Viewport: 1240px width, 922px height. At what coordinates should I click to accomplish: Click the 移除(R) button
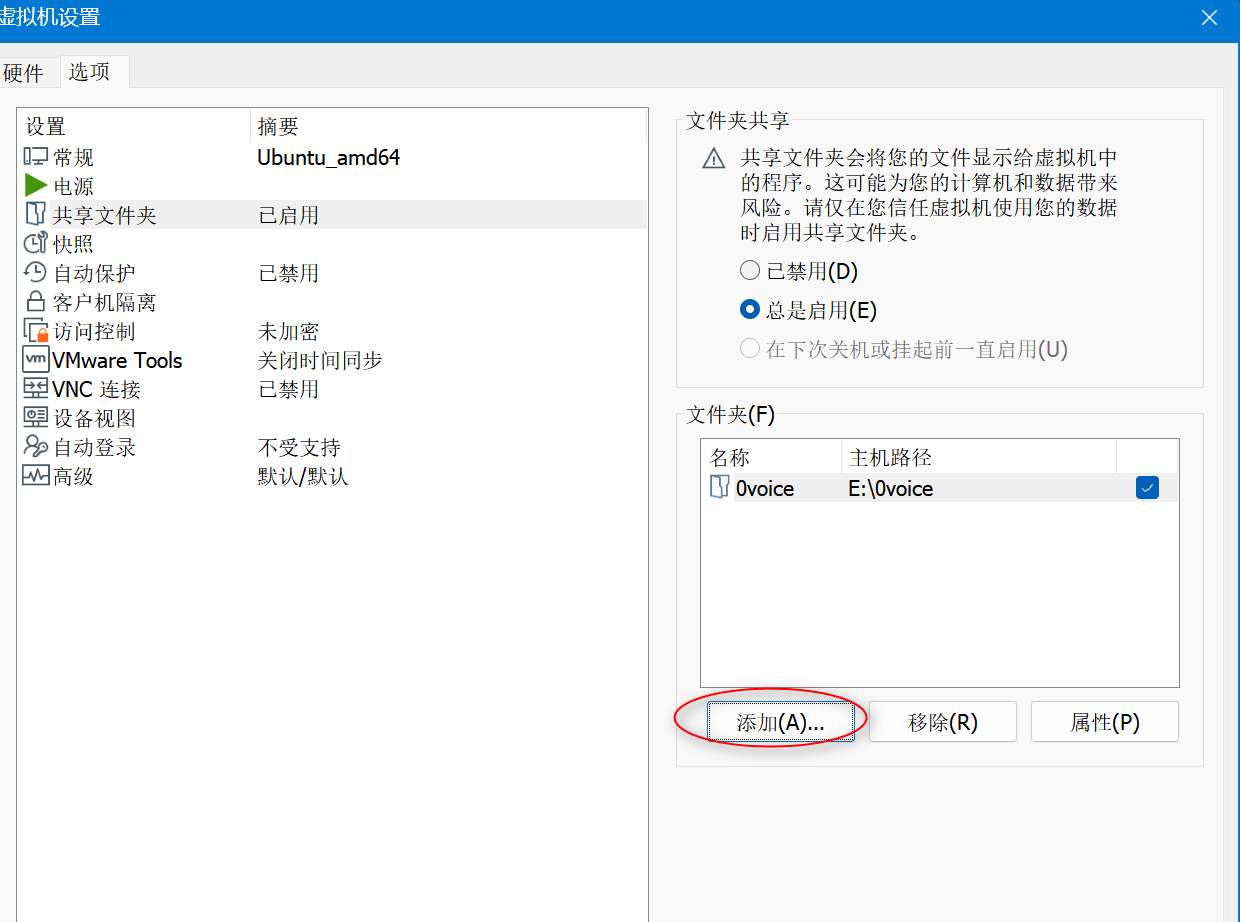click(943, 722)
